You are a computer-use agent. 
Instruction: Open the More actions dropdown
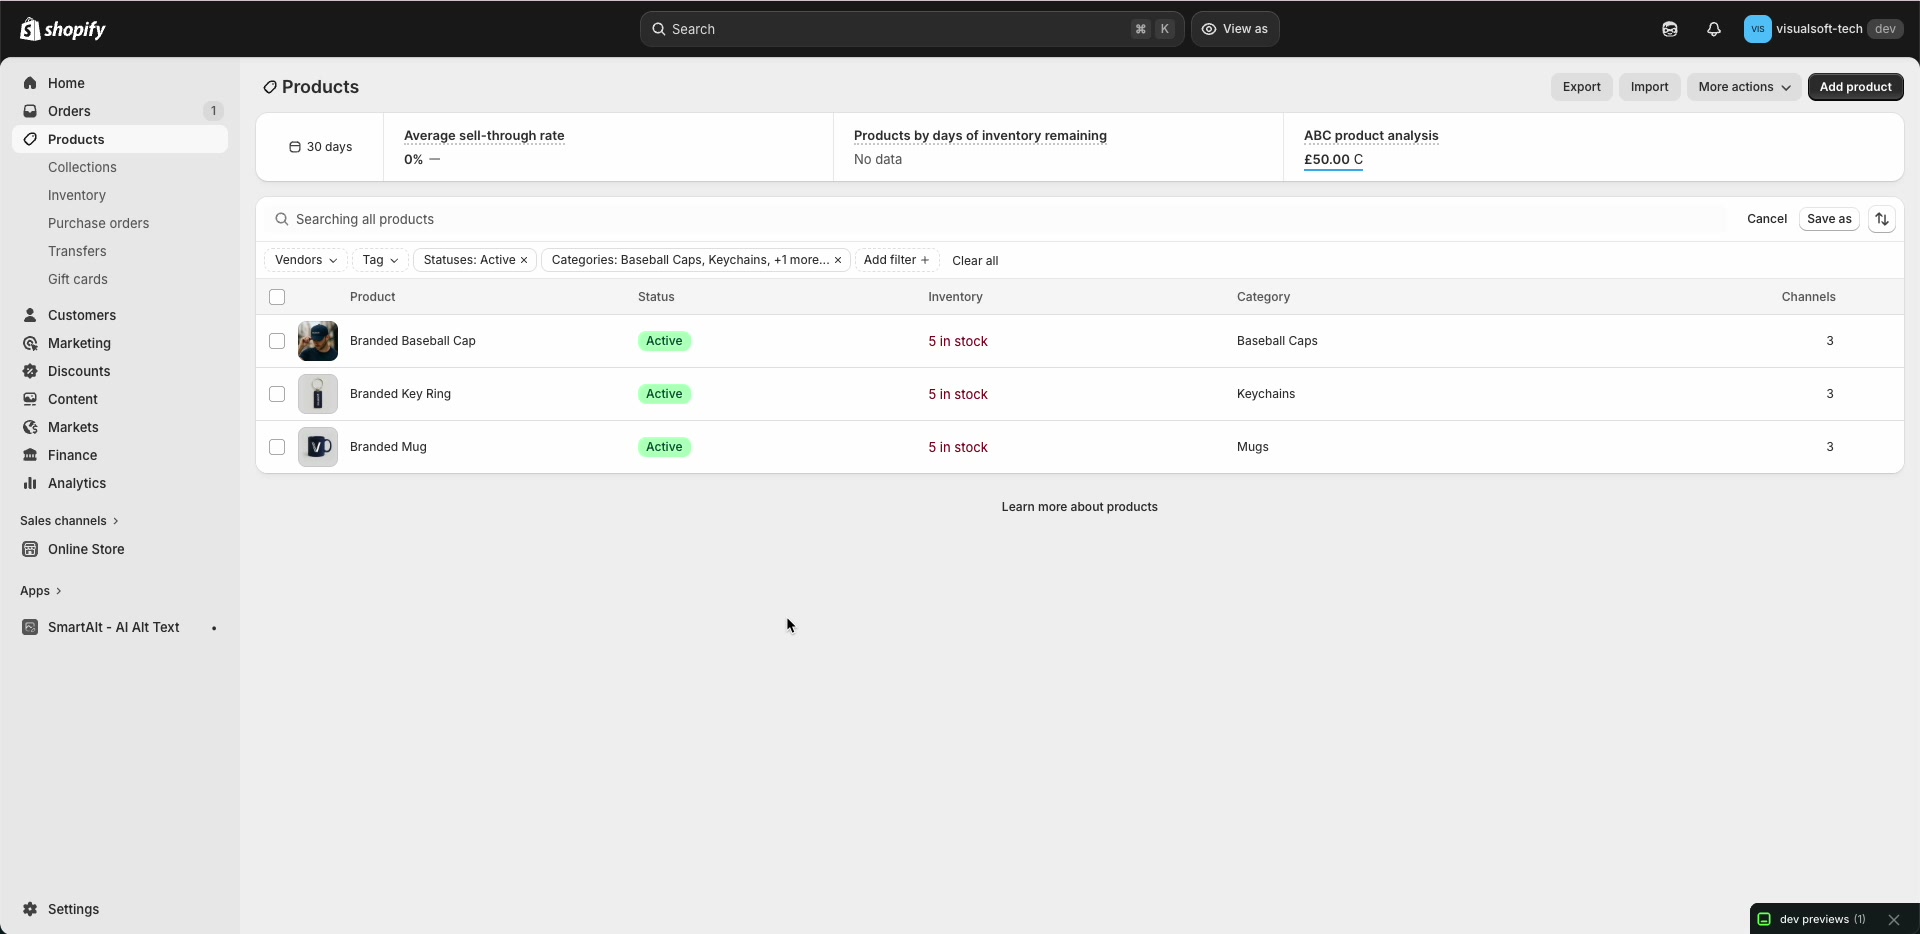click(x=1743, y=87)
